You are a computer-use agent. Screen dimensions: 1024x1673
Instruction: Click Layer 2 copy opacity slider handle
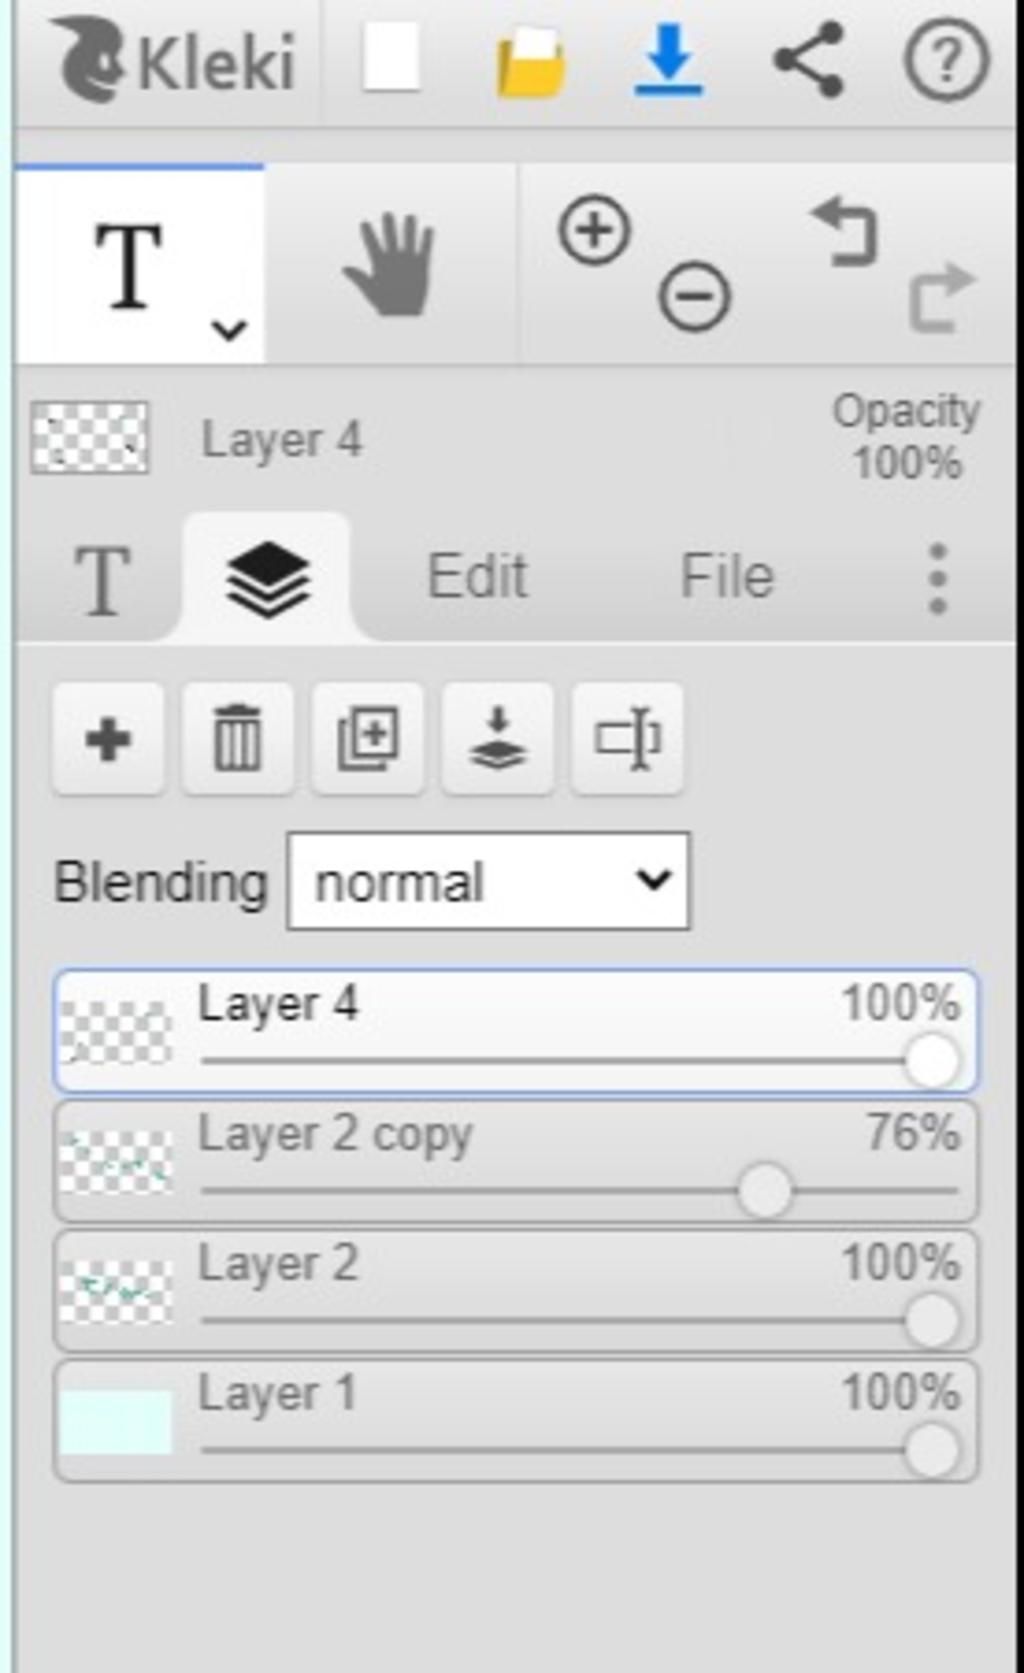pos(765,1191)
